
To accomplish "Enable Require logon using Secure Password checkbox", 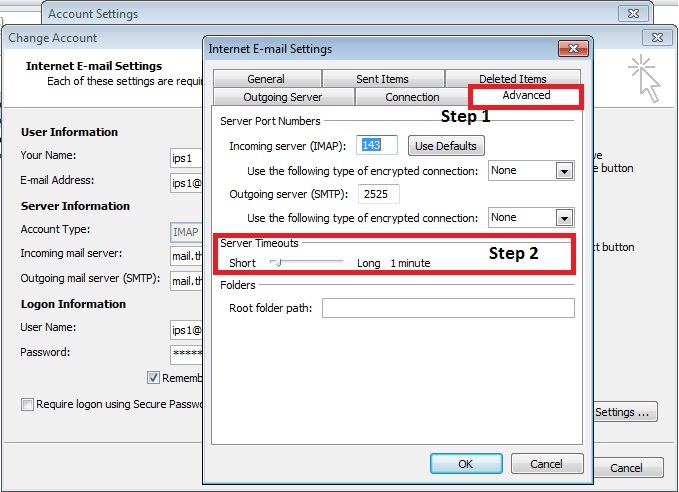I will pyautogui.click(x=27, y=404).
